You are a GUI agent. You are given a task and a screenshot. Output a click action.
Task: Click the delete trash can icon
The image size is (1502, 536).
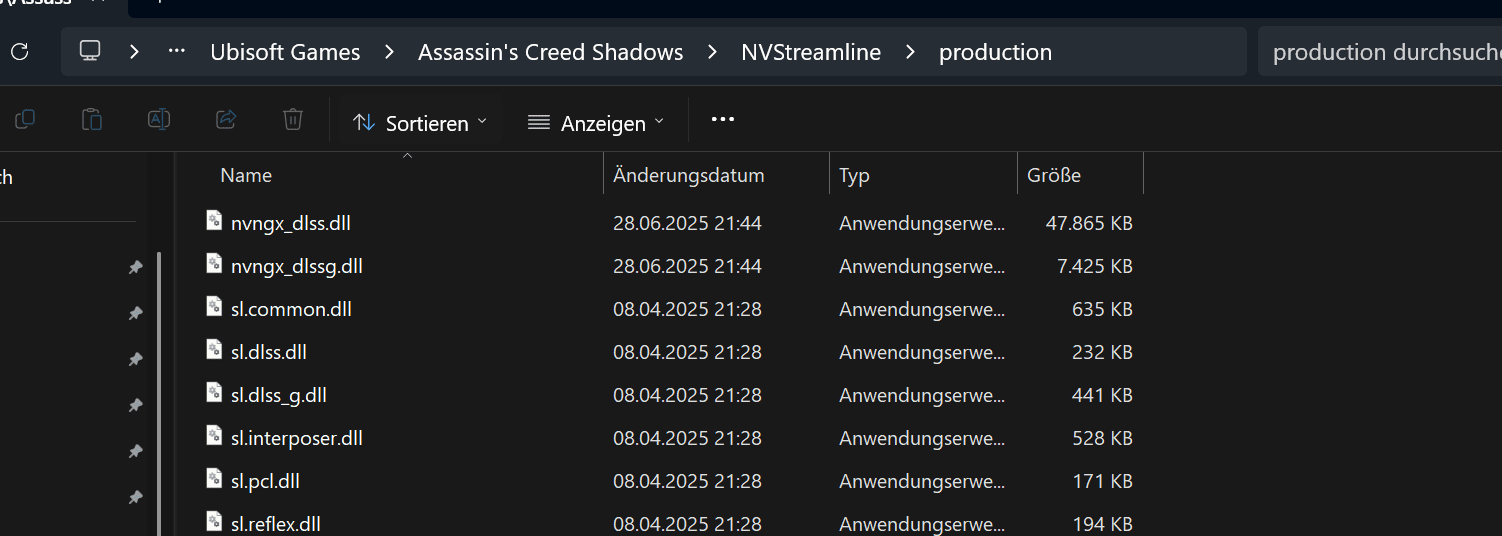(x=293, y=120)
